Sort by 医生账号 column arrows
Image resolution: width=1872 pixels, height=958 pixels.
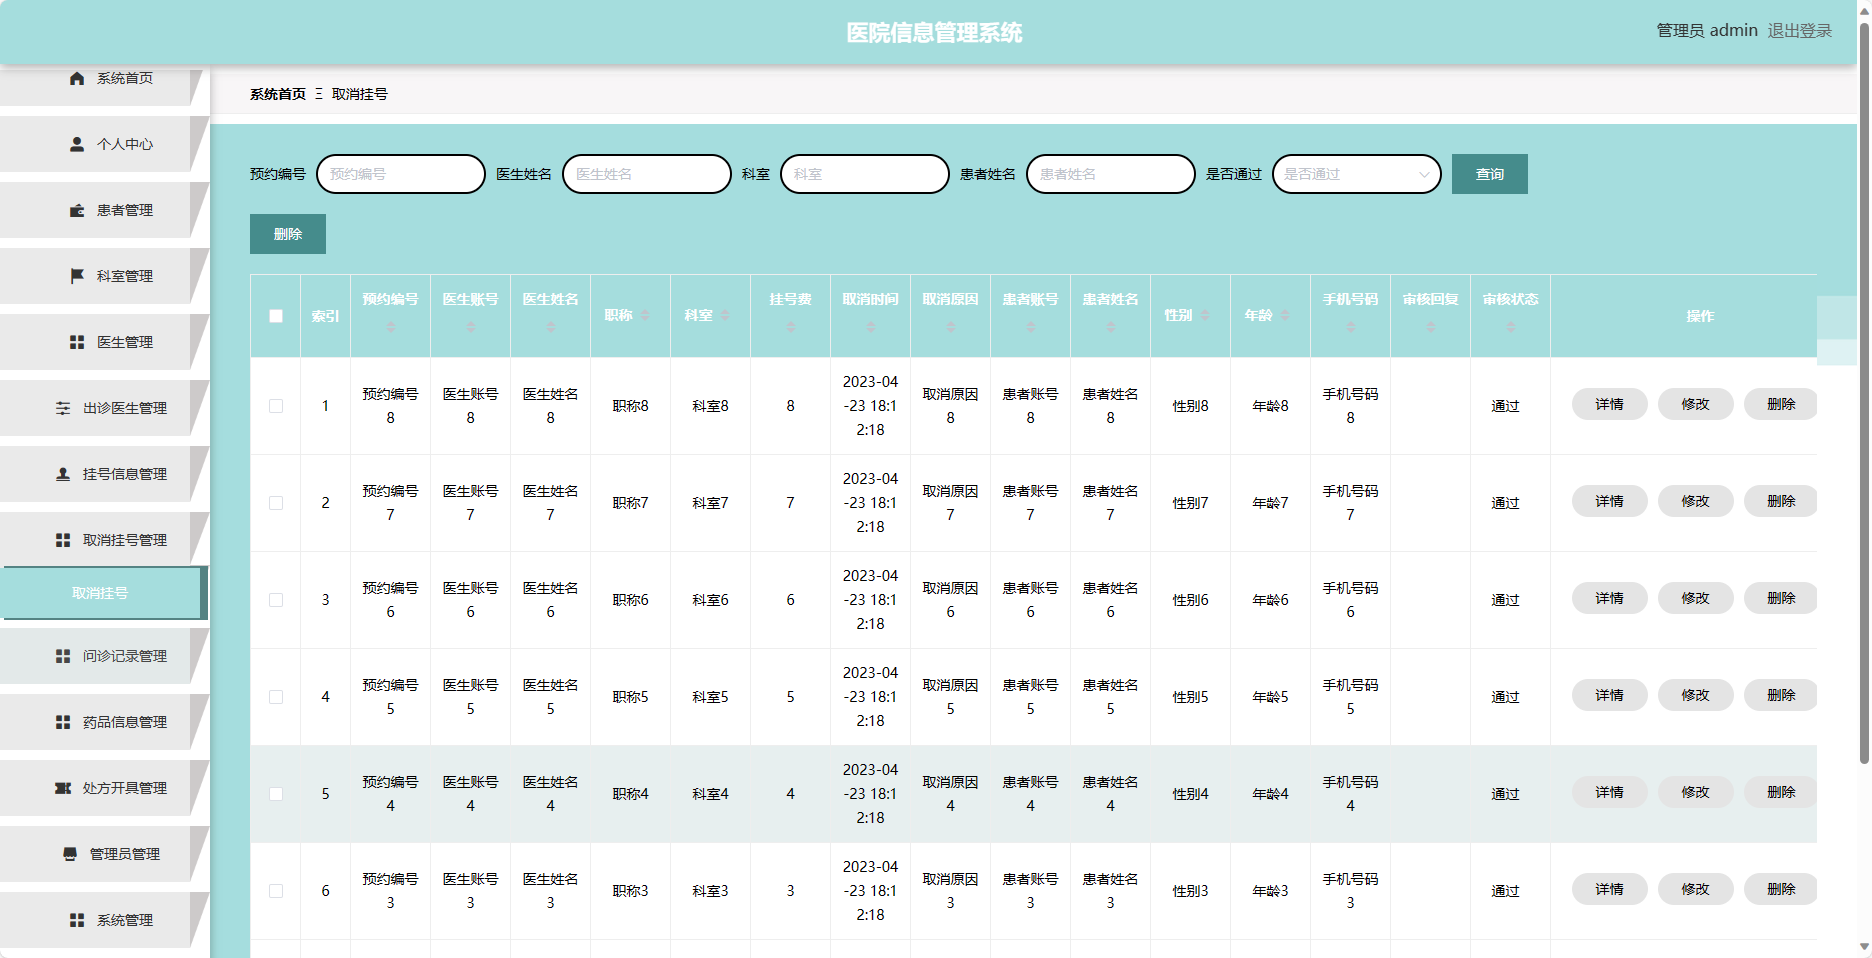[471, 328]
